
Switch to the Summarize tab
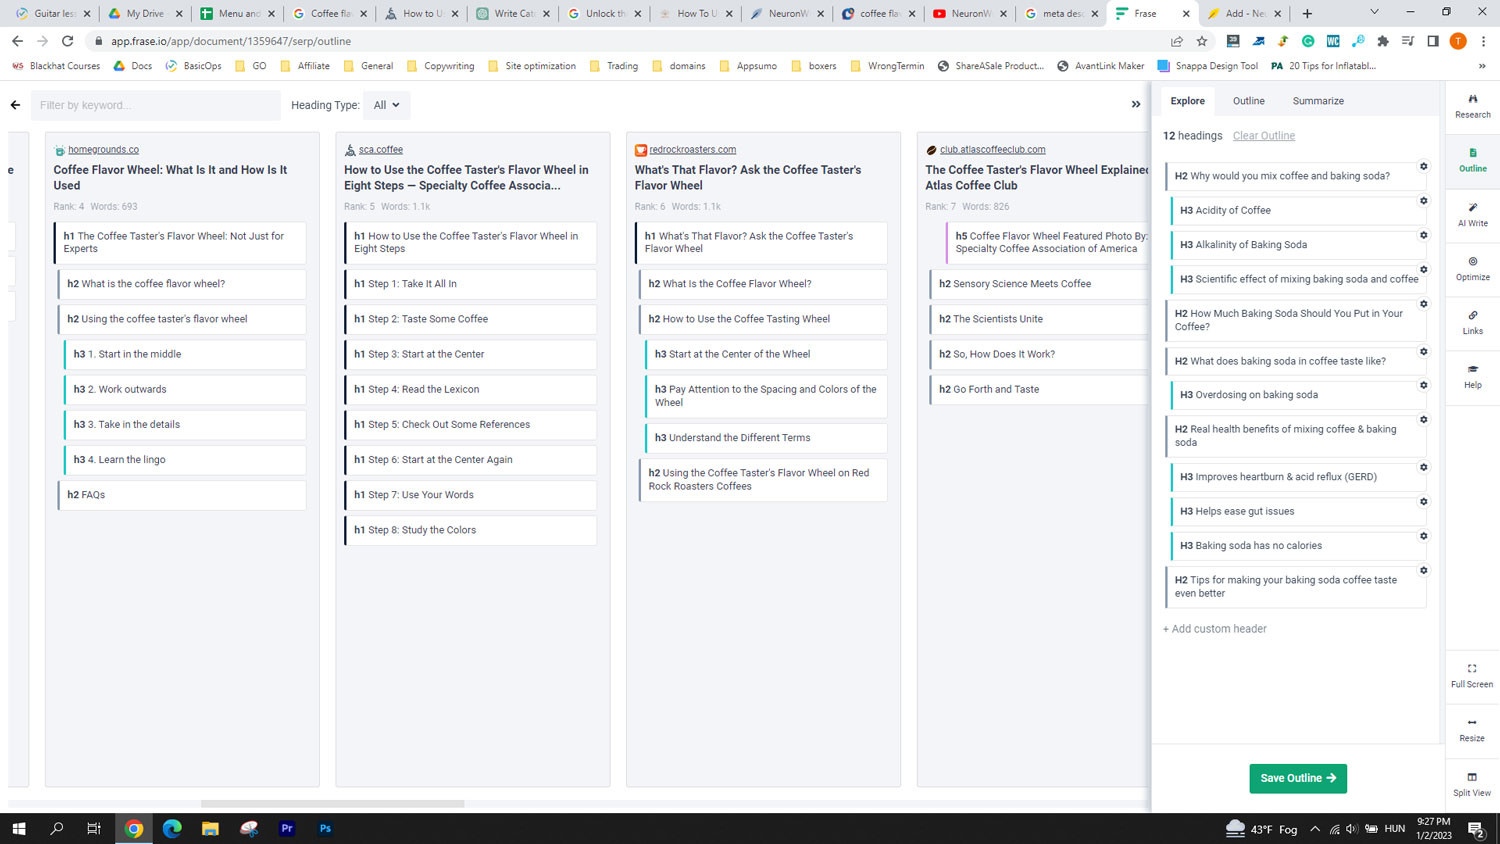pos(1318,101)
